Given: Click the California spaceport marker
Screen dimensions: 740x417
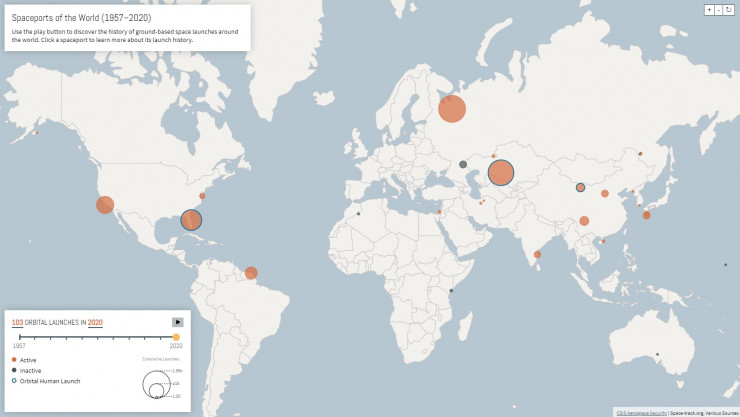Looking at the screenshot, I should (105, 205).
